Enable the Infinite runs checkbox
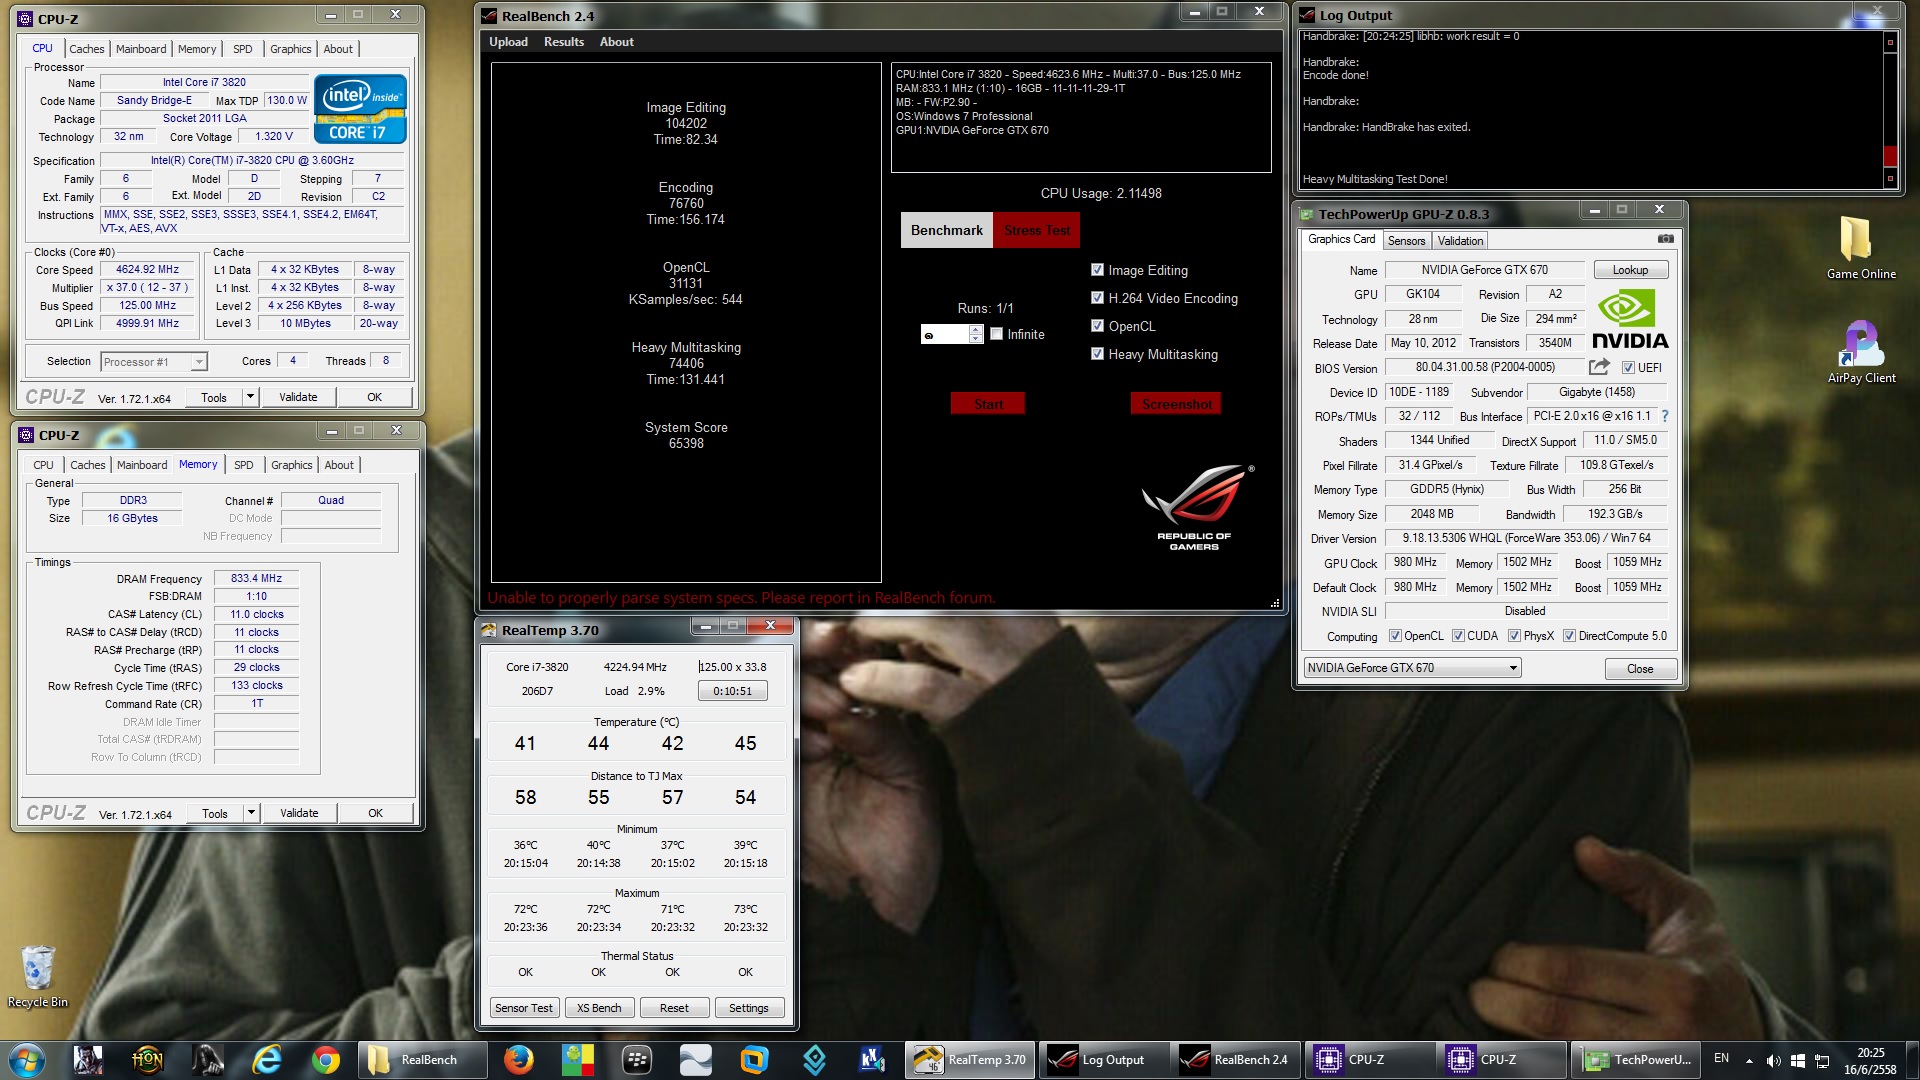Image resolution: width=1920 pixels, height=1080 pixels. (x=996, y=334)
